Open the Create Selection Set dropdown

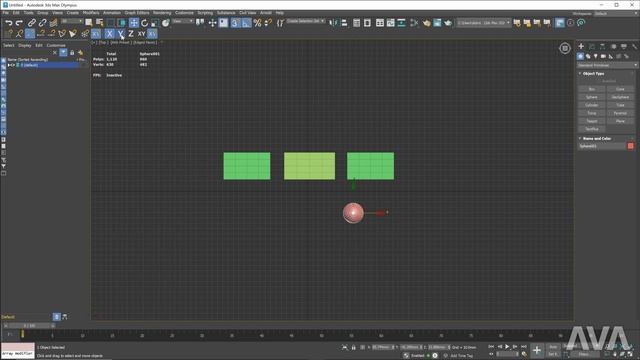tap(306, 21)
